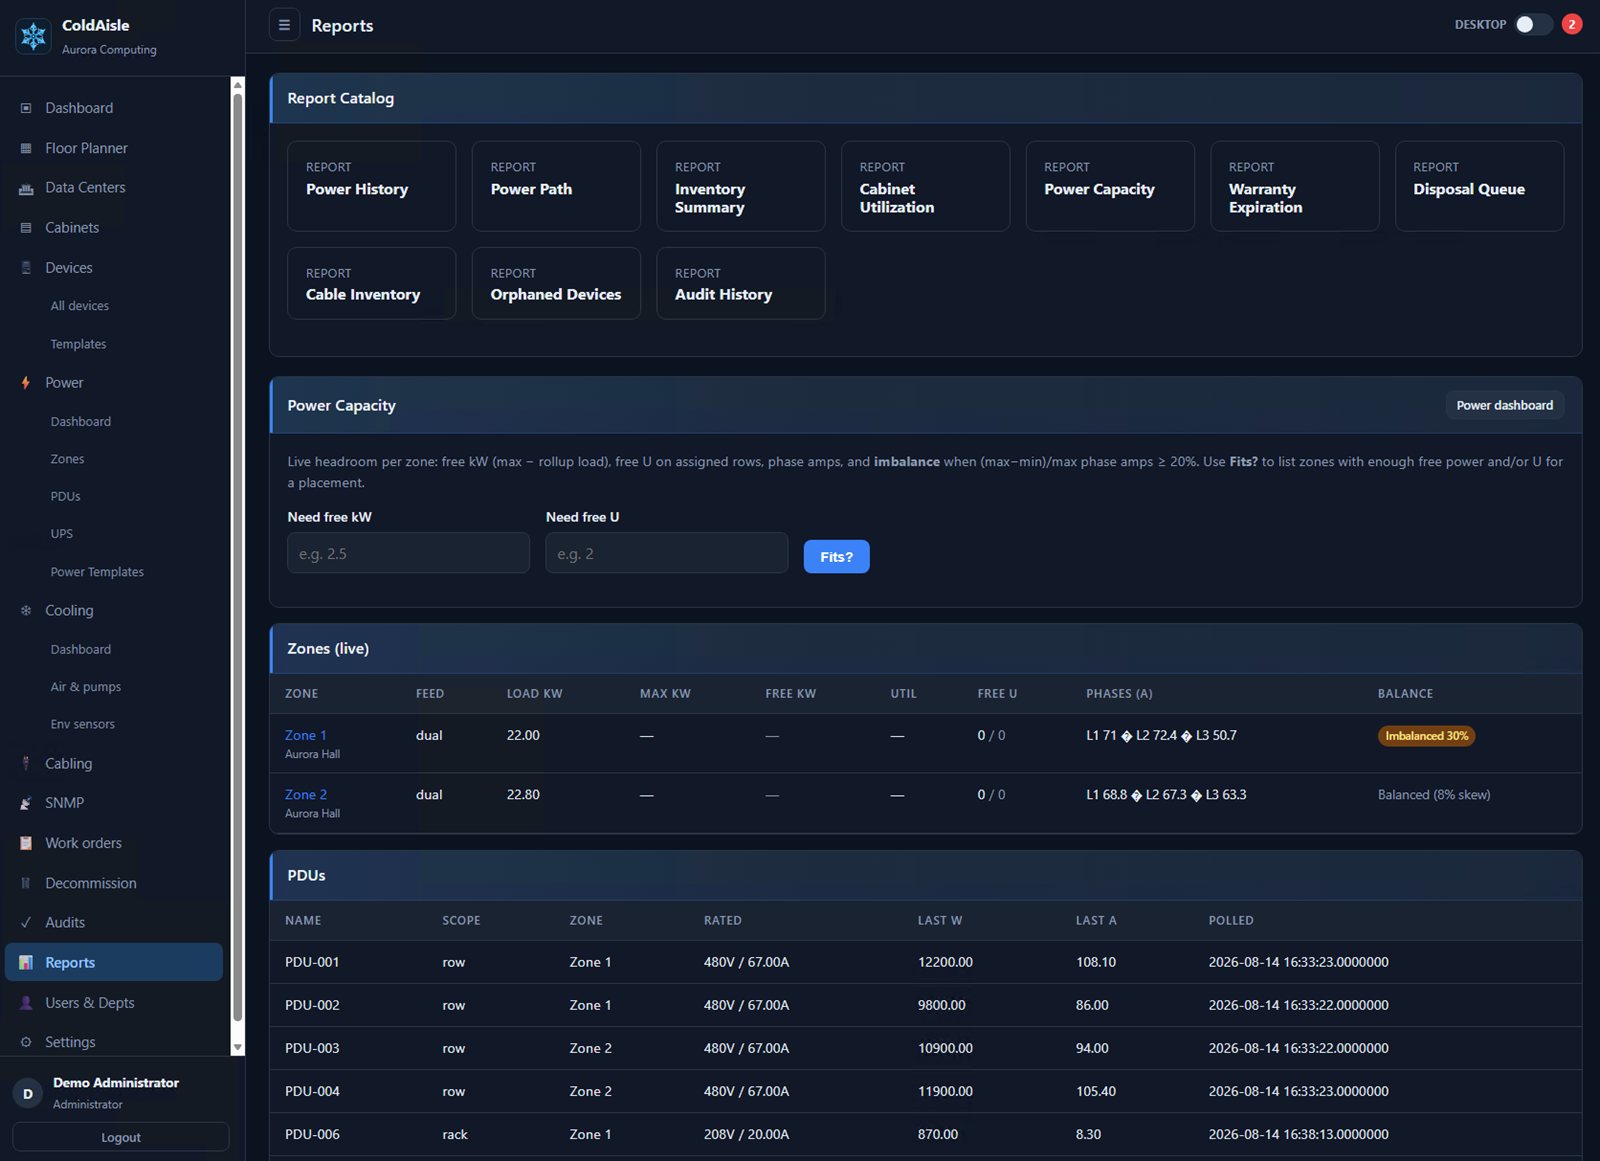Open the Power Capacity report card
Image resolution: width=1600 pixels, height=1161 pixels.
[1110, 186]
